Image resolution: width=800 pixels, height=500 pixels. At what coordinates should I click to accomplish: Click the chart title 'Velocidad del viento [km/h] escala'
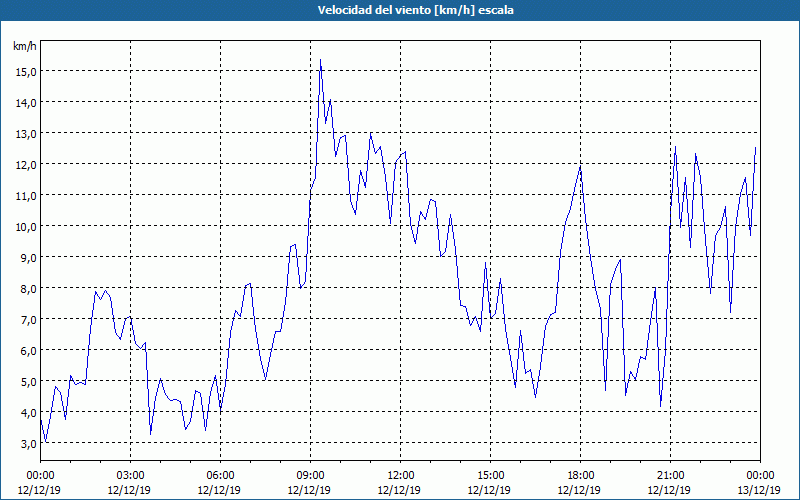pos(415,10)
